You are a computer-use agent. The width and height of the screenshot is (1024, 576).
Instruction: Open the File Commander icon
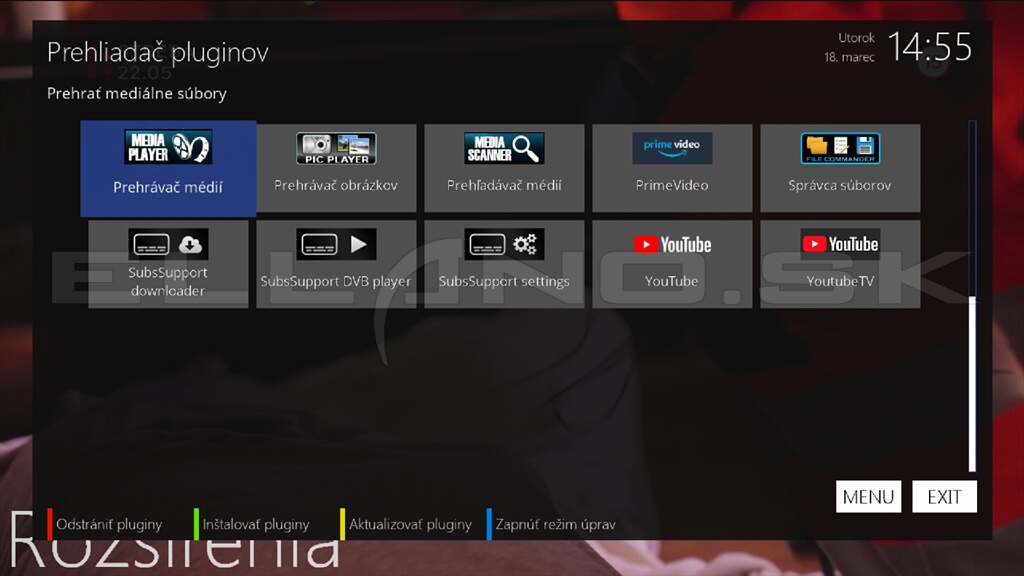pyautogui.click(x=840, y=148)
